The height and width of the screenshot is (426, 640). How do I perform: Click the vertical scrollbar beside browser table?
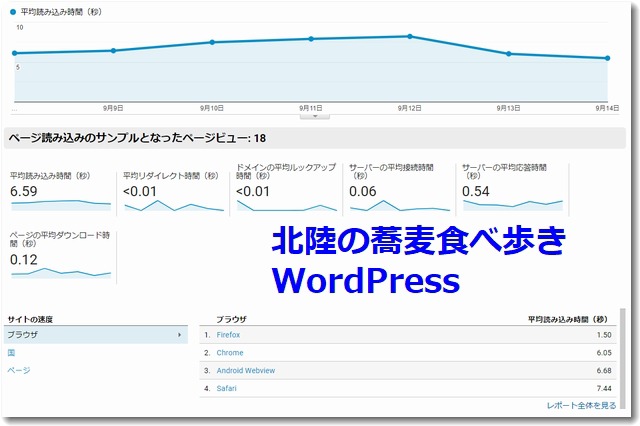[x=622, y=358]
